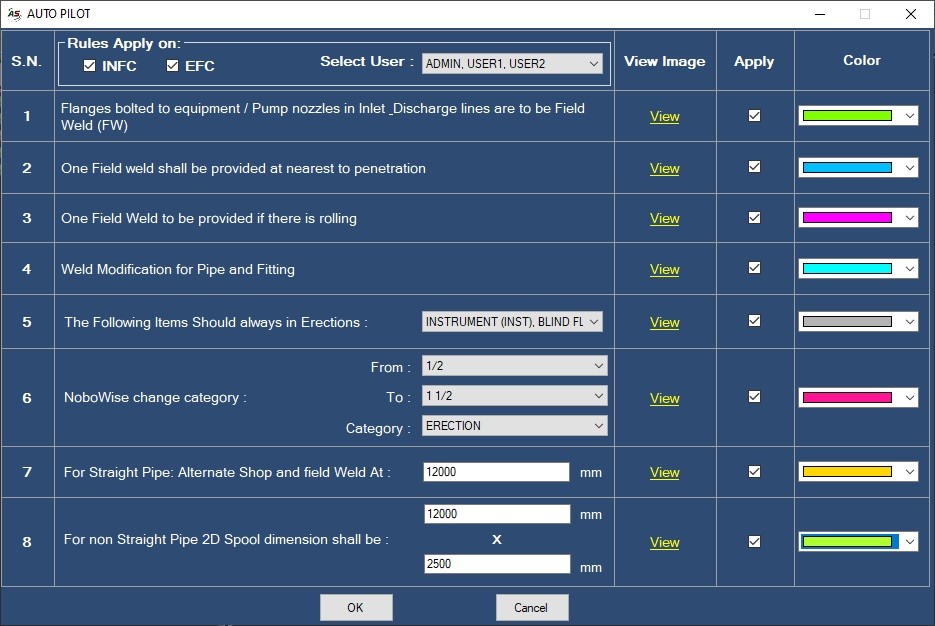Open the From size dropdown showing 1/2
The image size is (935, 626).
[515, 366]
